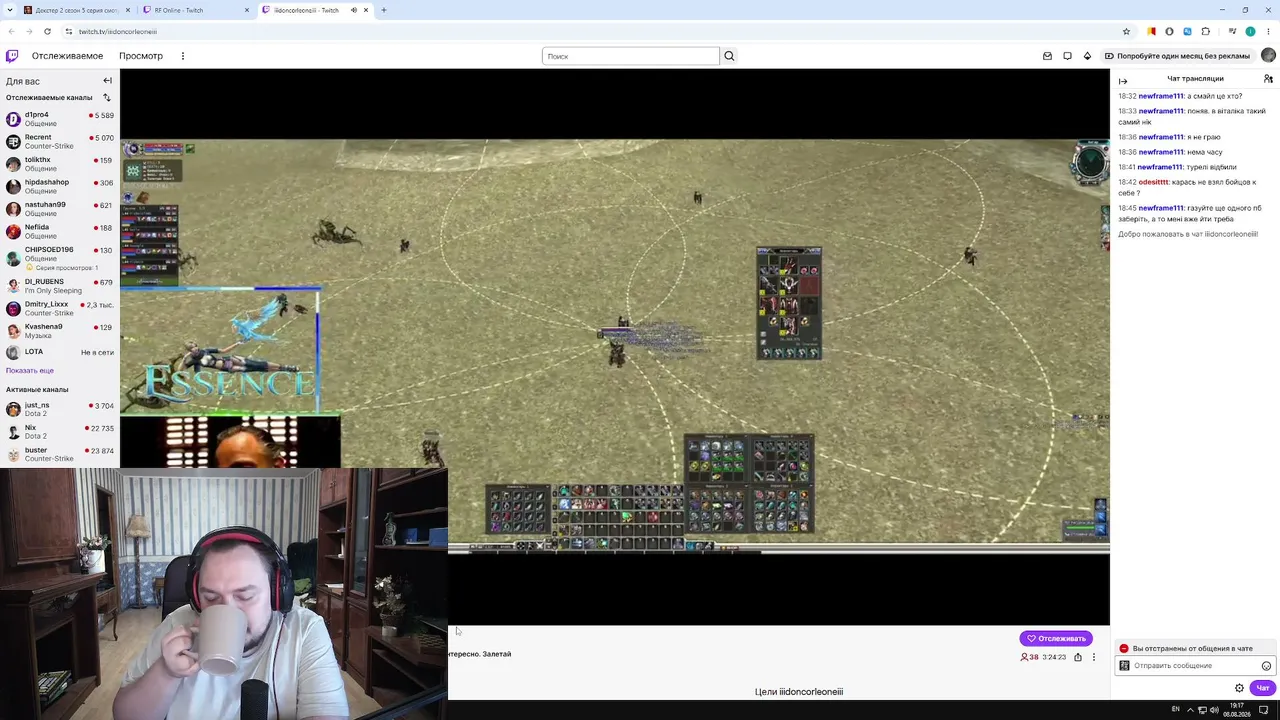Open stream options three-dot menu
The image size is (1280, 720).
(1094, 657)
